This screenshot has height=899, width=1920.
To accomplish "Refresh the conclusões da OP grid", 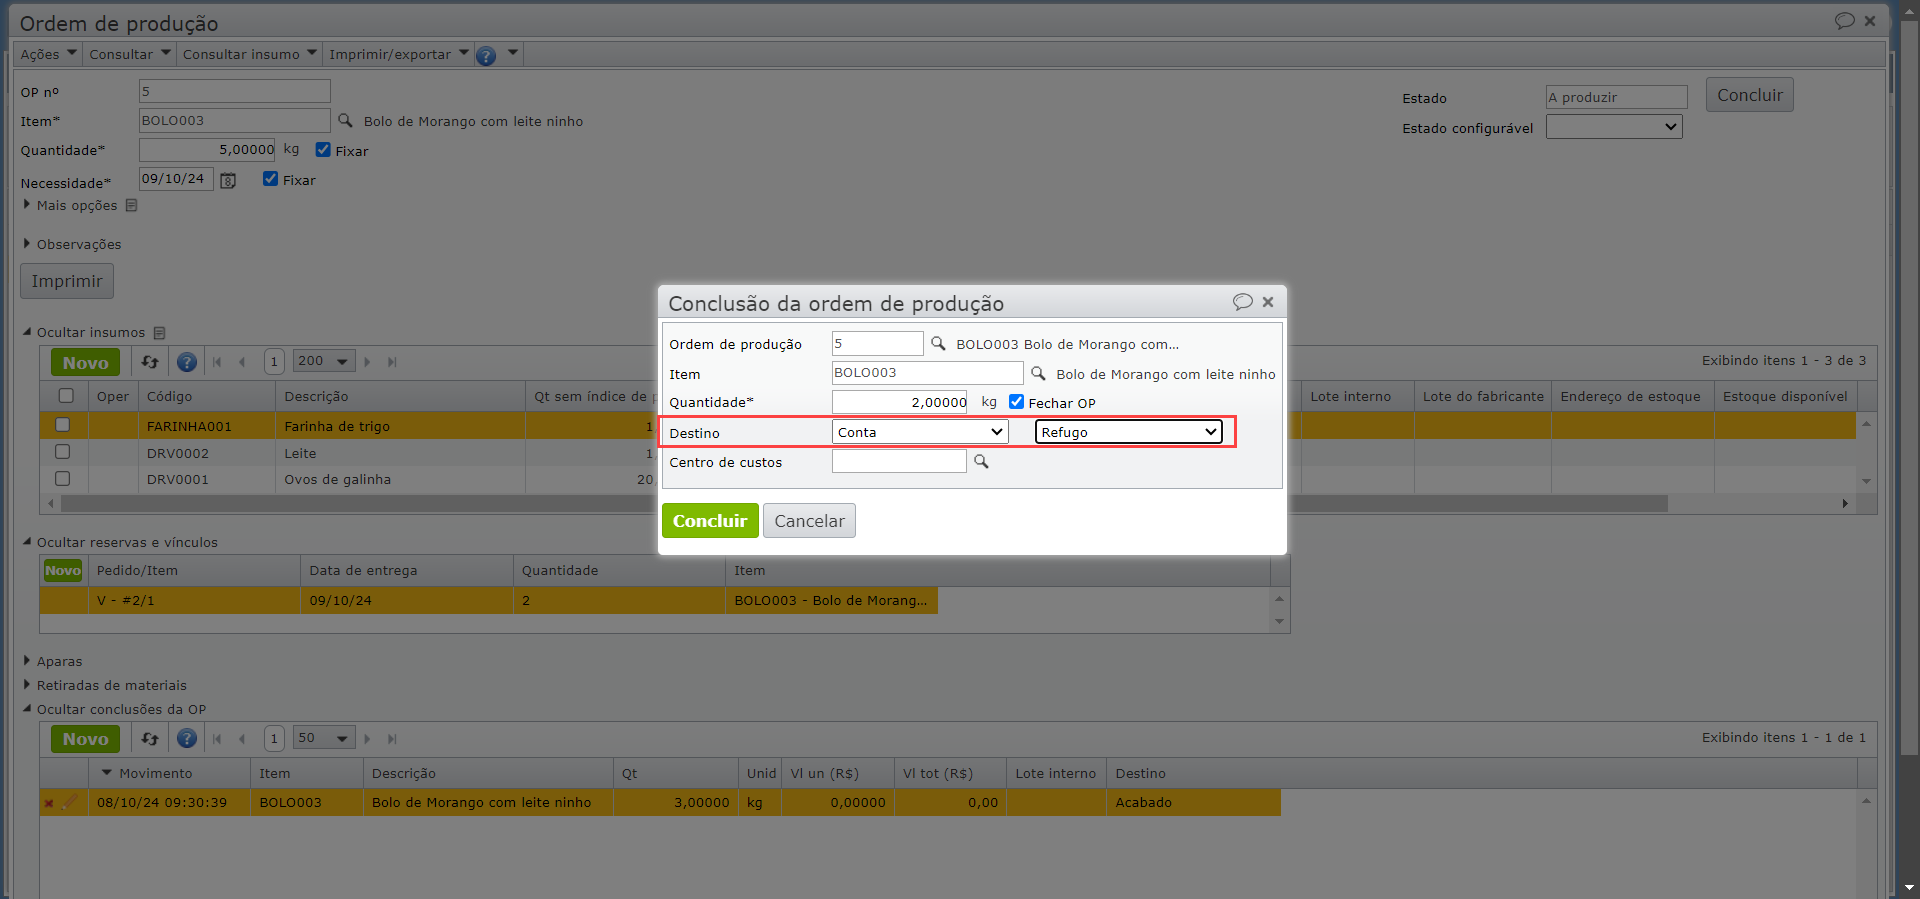I will pyautogui.click(x=150, y=739).
